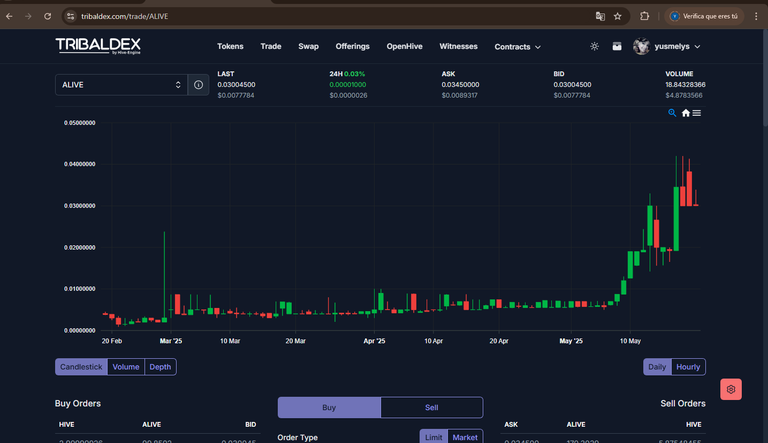Image resolution: width=768 pixels, height=443 pixels.
Task: Click the Apr '25 x-axis label
Action: [x=374, y=341]
